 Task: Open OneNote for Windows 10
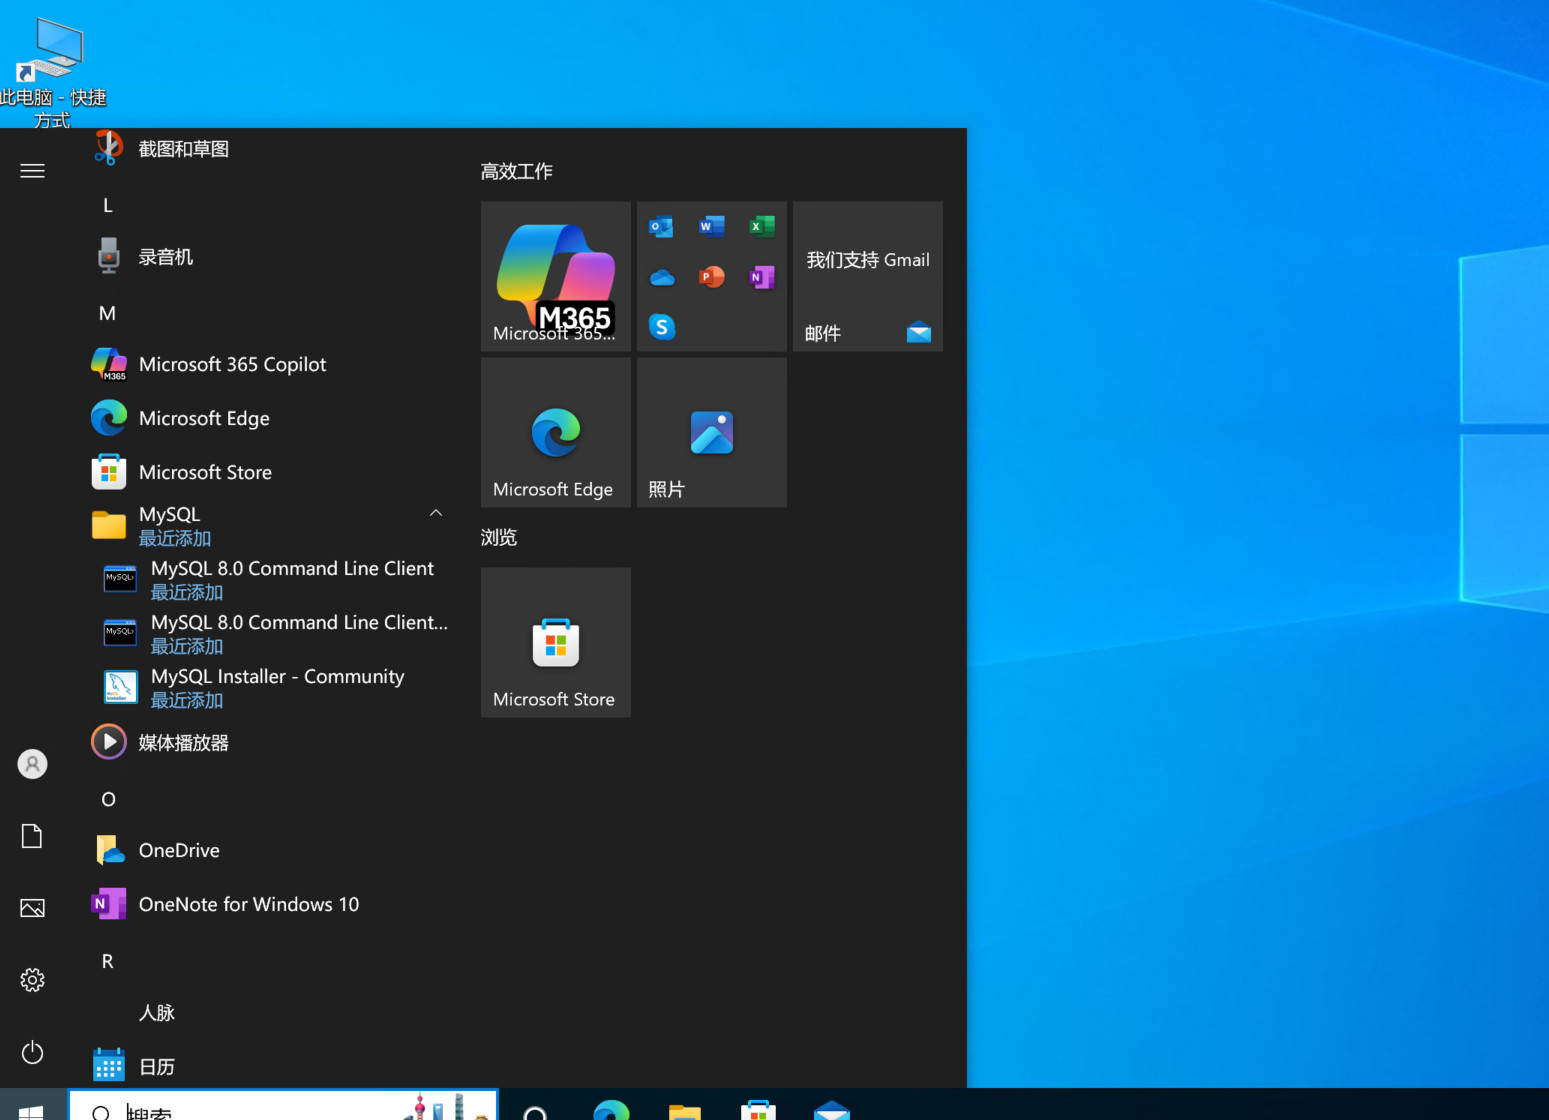point(248,904)
